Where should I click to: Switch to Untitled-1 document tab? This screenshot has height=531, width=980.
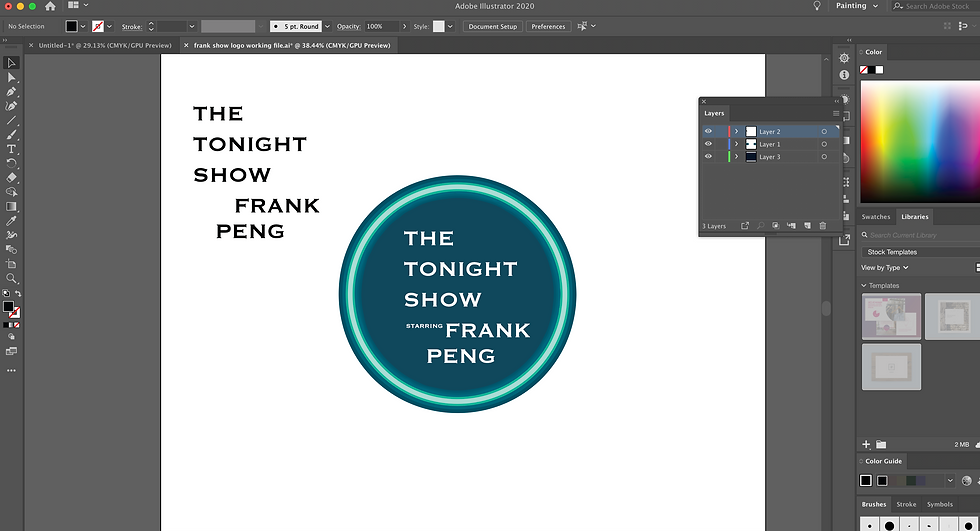[104, 45]
